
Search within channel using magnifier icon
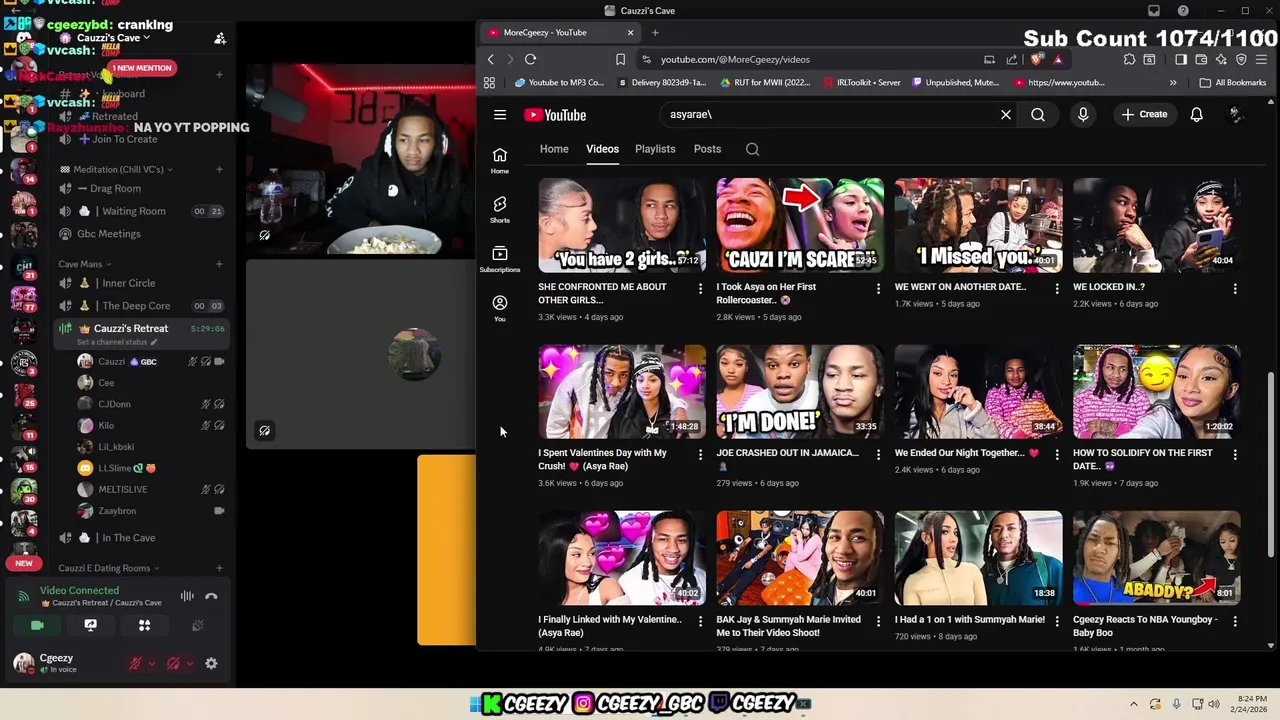point(753,149)
